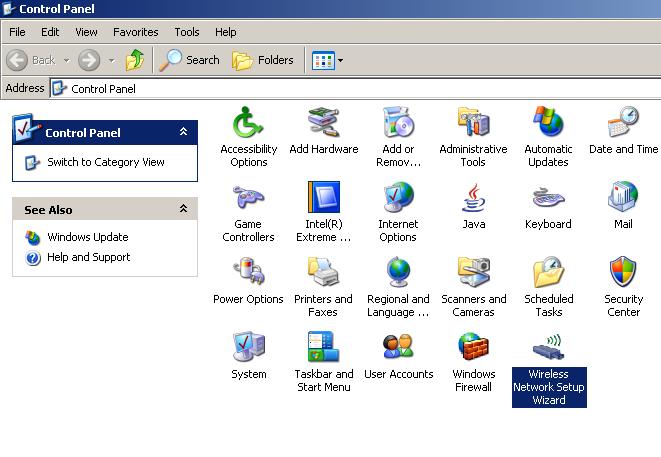Open the Edit menu
661x457 pixels.
click(50, 32)
